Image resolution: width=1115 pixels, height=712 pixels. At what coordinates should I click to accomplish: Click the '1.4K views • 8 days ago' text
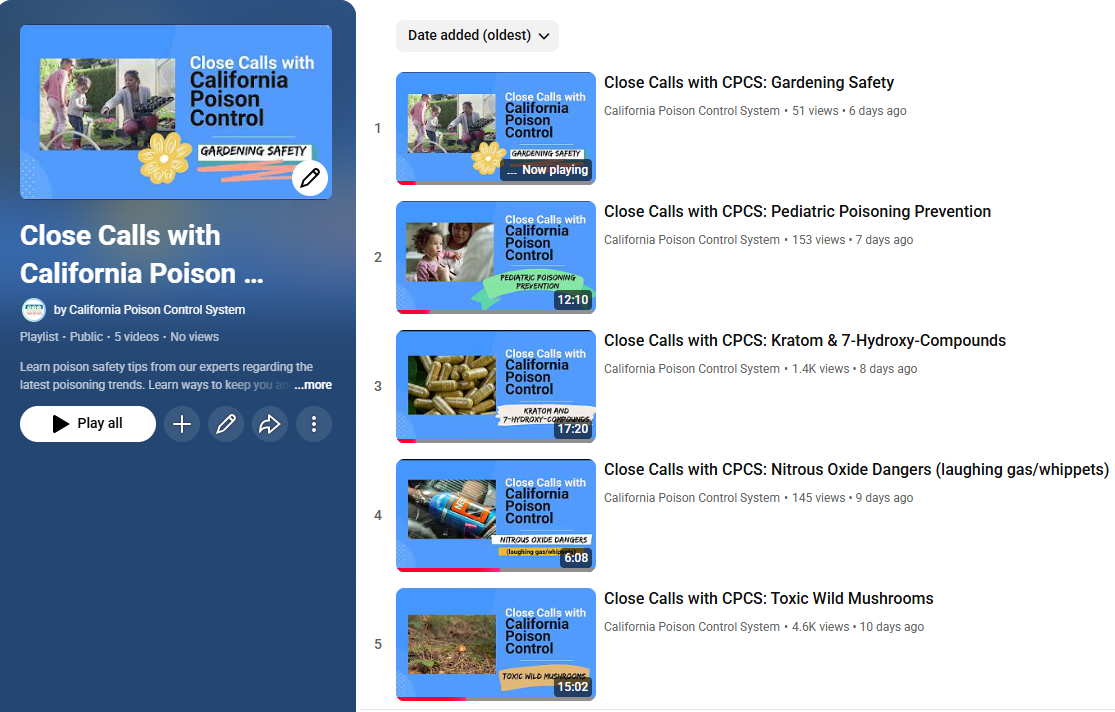pyautogui.click(x=855, y=368)
